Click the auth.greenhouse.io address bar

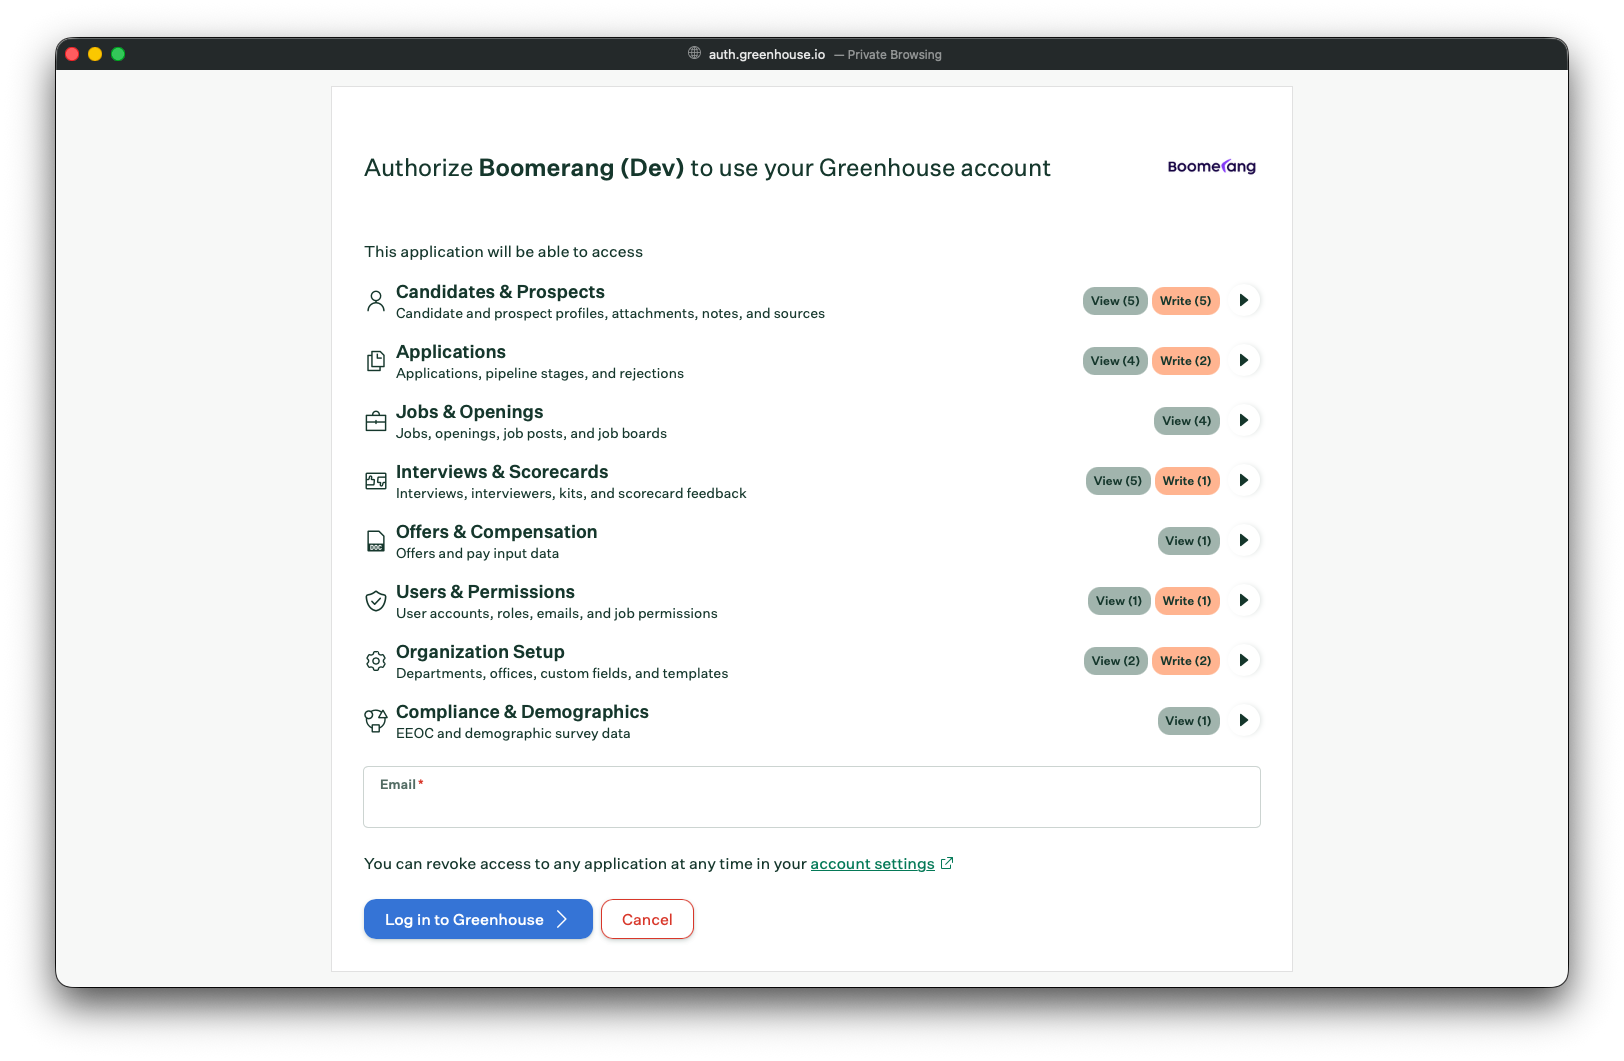point(767,54)
